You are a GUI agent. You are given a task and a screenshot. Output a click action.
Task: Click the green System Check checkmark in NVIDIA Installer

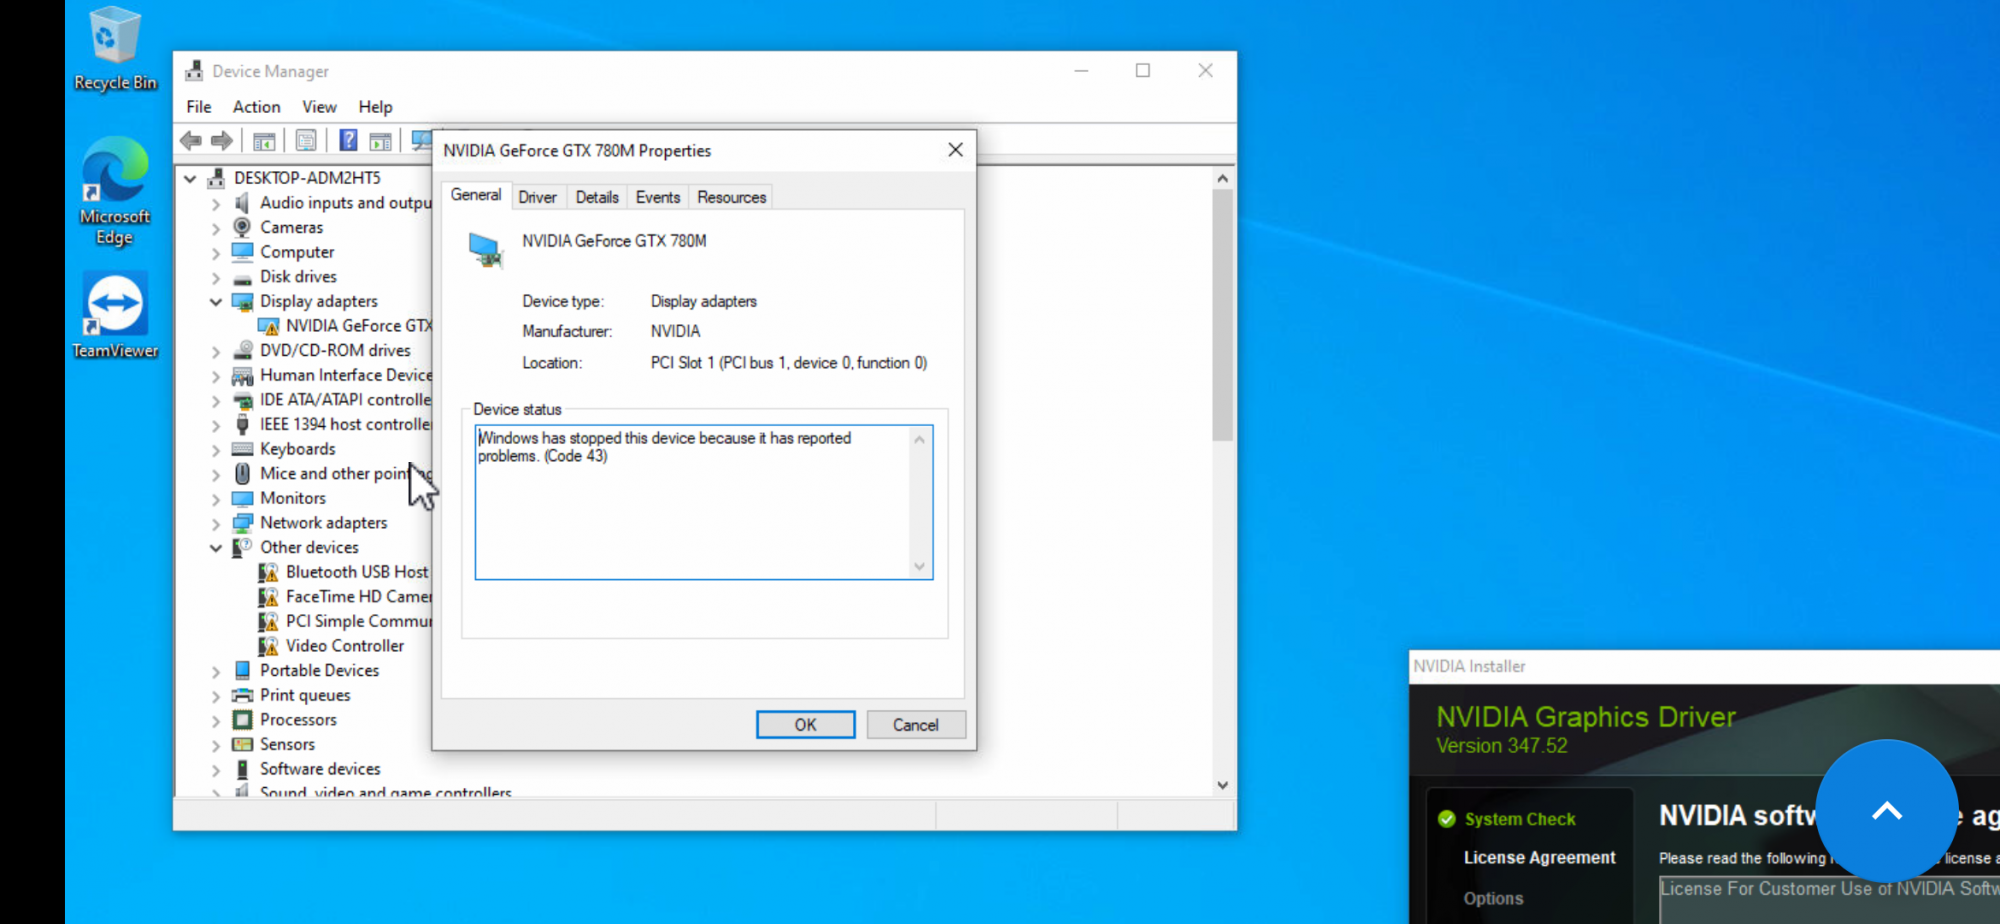pyautogui.click(x=1446, y=819)
